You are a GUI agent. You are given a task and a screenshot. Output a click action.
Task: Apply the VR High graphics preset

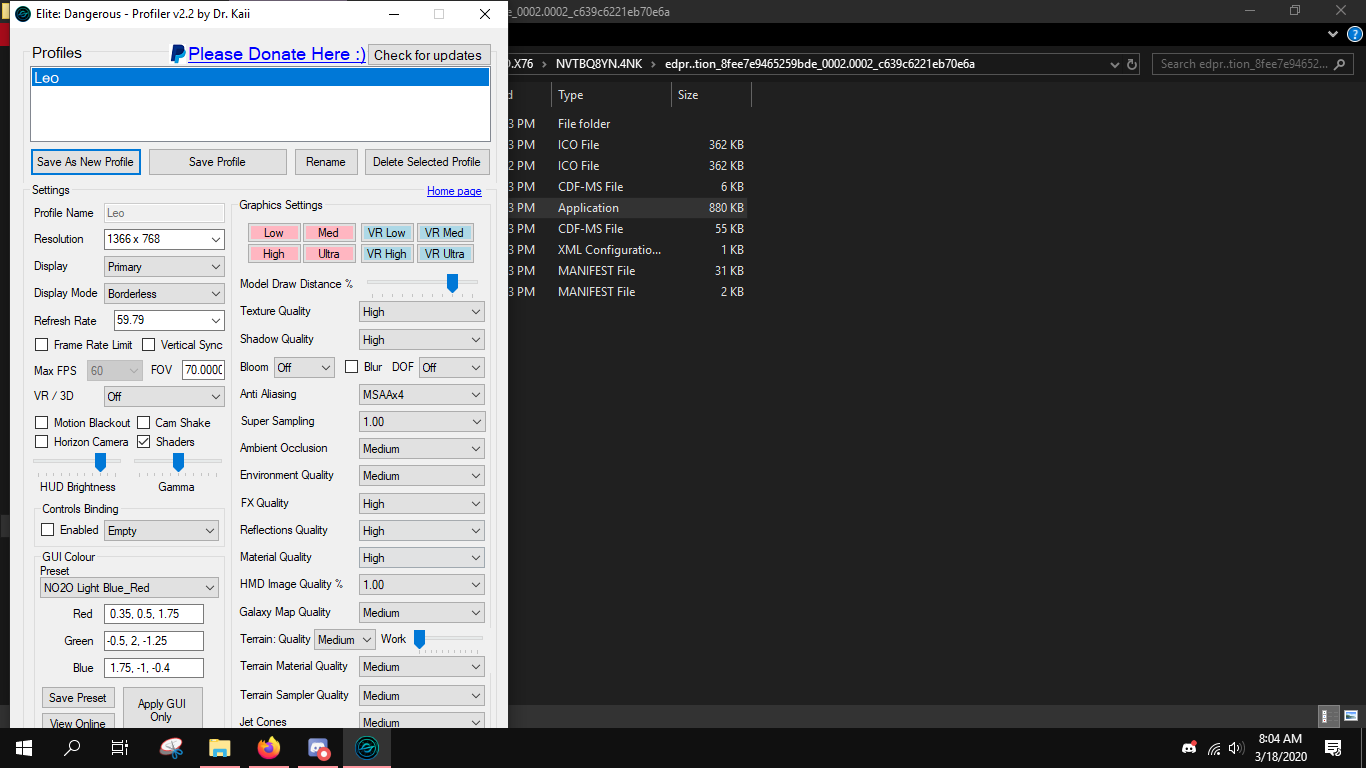pyautogui.click(x=387, y=254)
